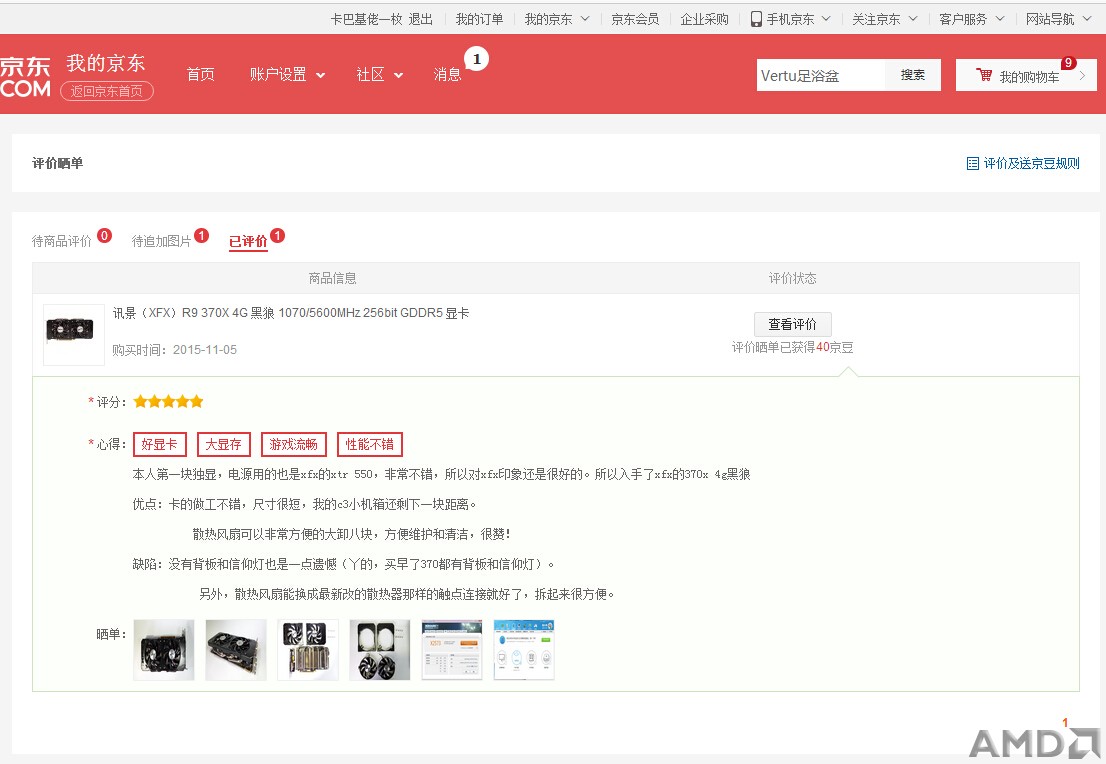The height and width of the screenshot is (764, 1106).
Task: Click the 评价状态 column header
Action: point(793,278)
